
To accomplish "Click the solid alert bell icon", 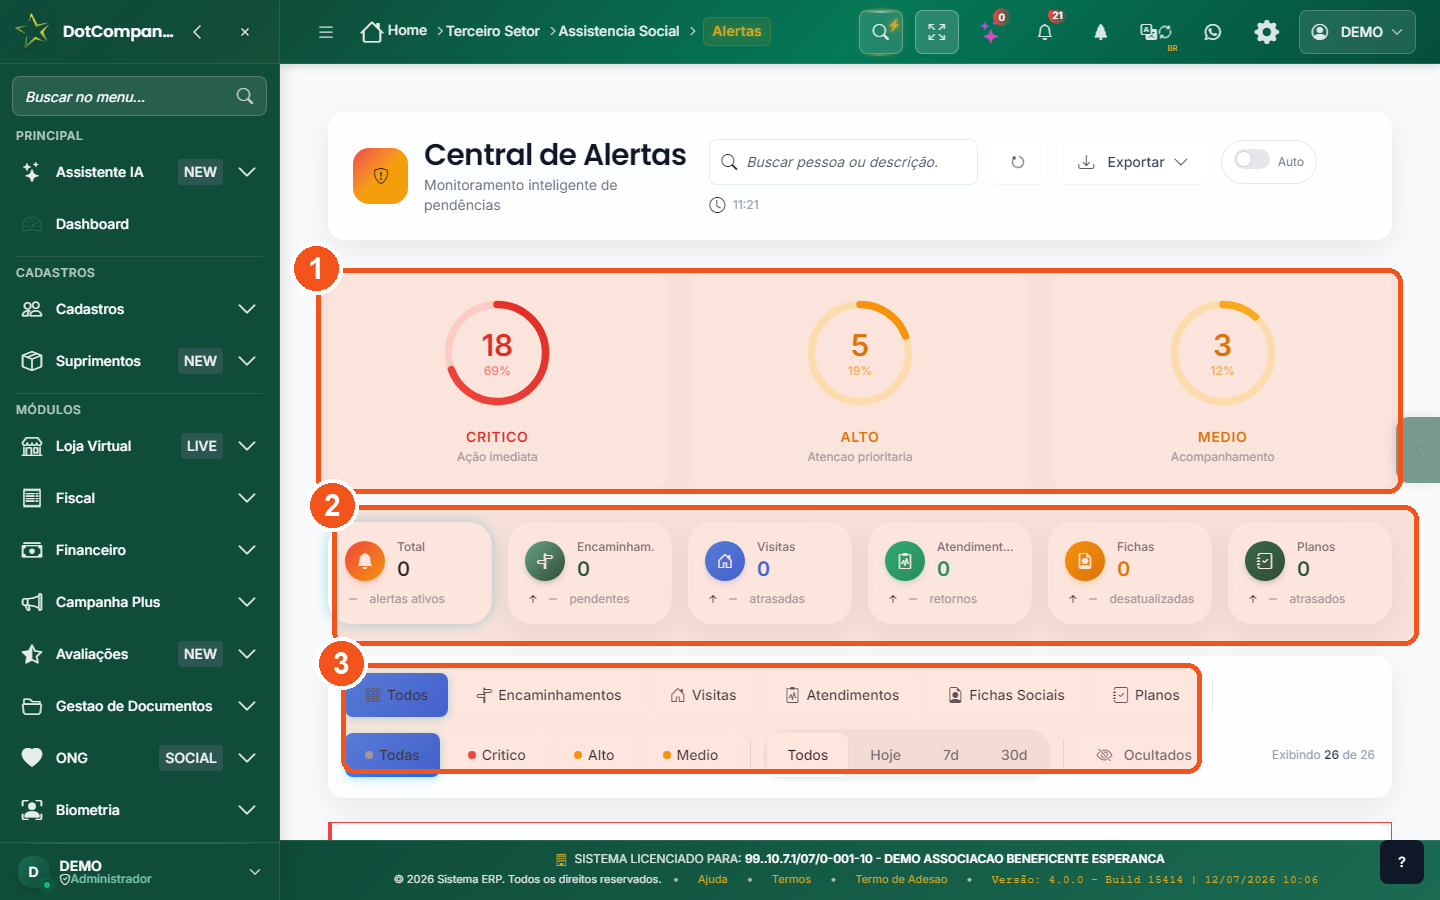I will [x=1100, y=32].
